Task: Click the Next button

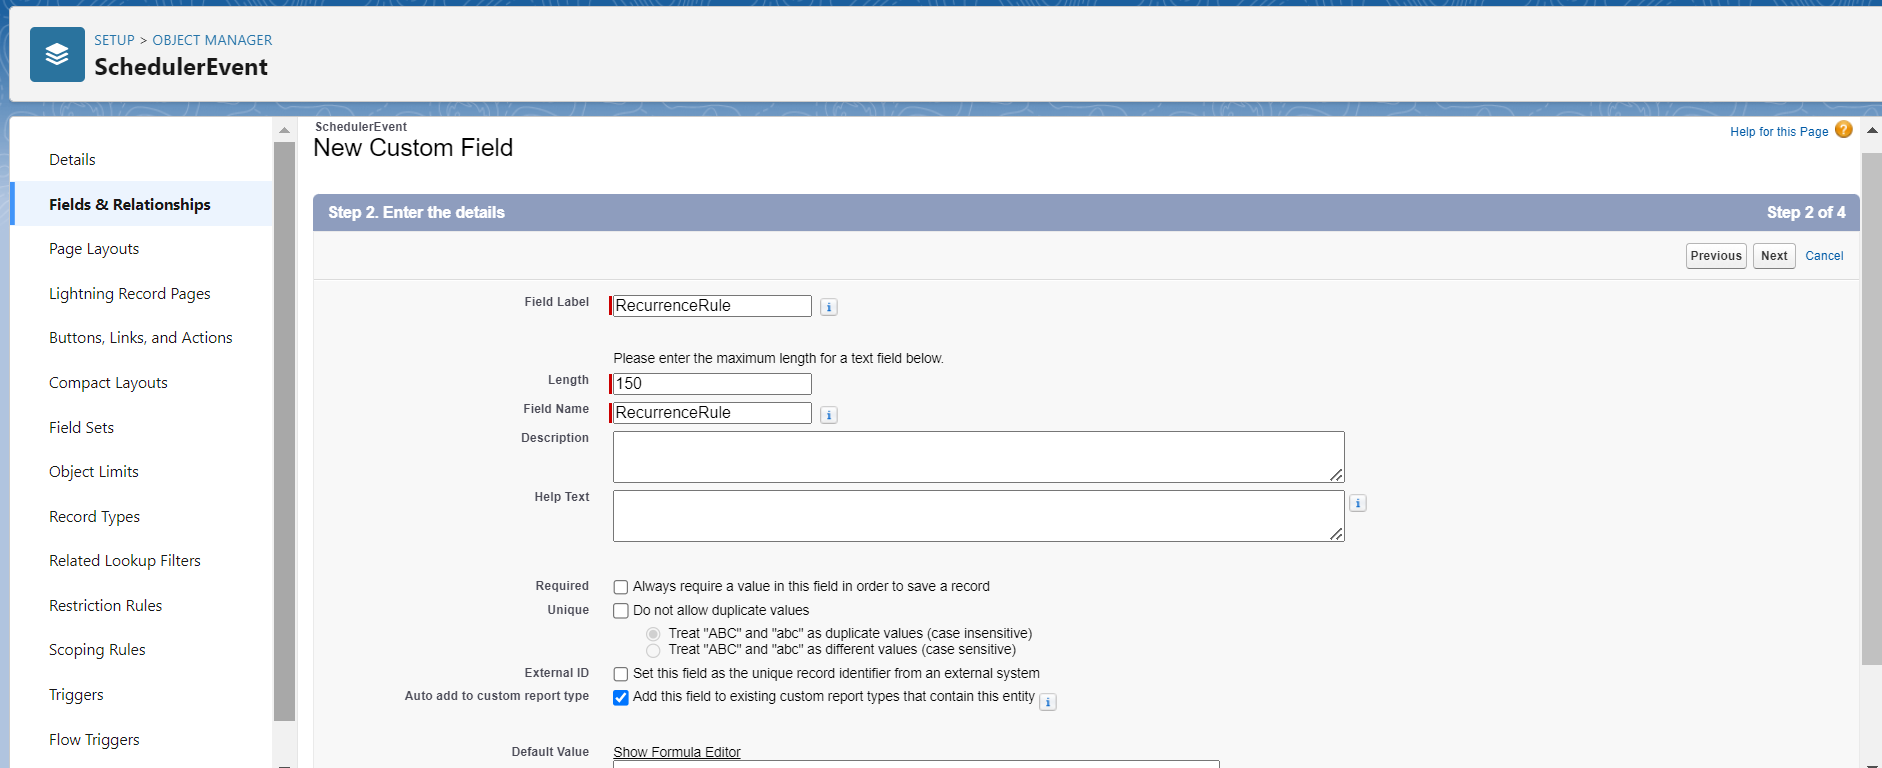Action: click(1773, 256)
